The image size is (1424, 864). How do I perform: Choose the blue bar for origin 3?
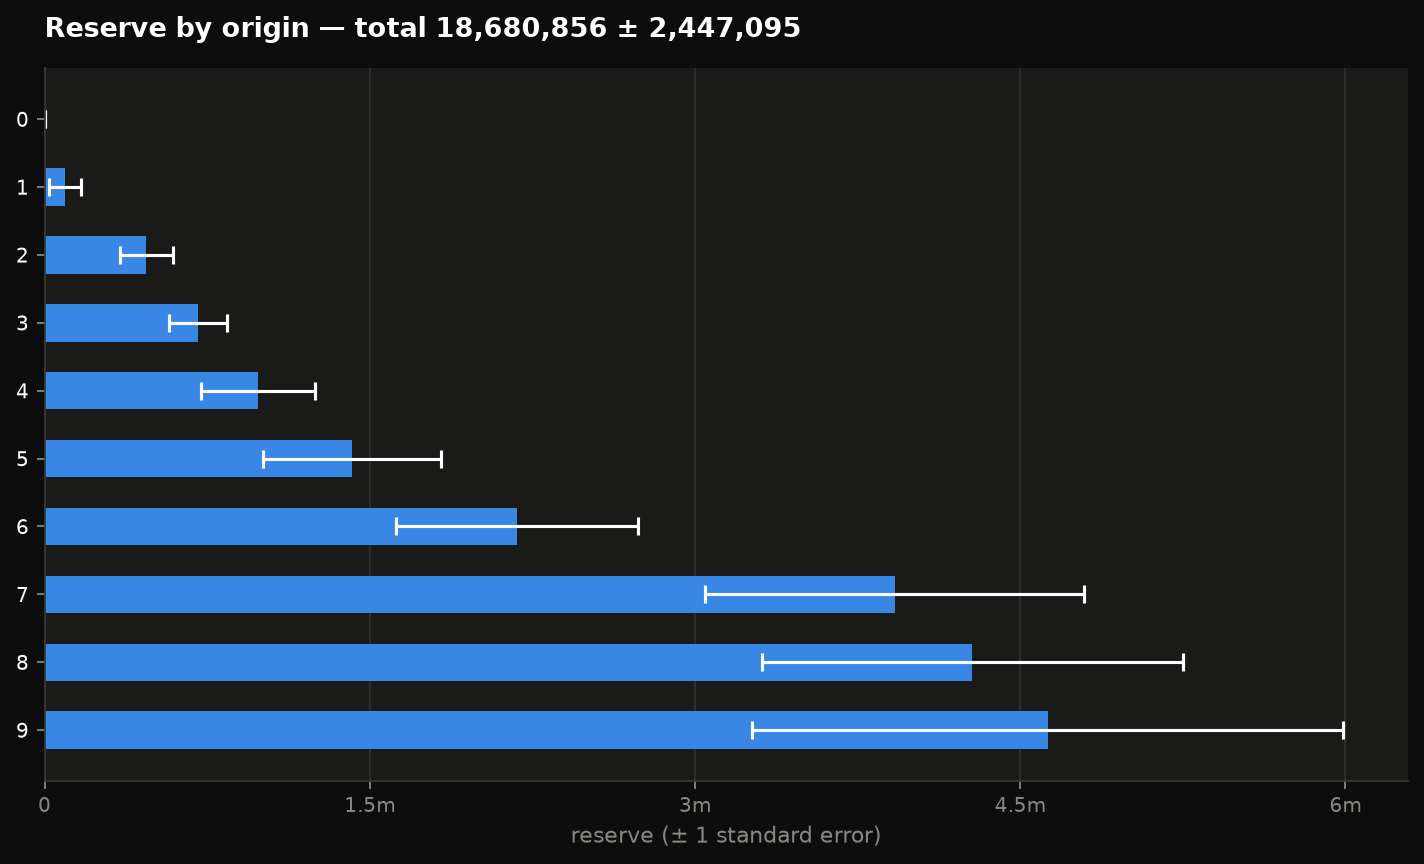pos(122,323)
